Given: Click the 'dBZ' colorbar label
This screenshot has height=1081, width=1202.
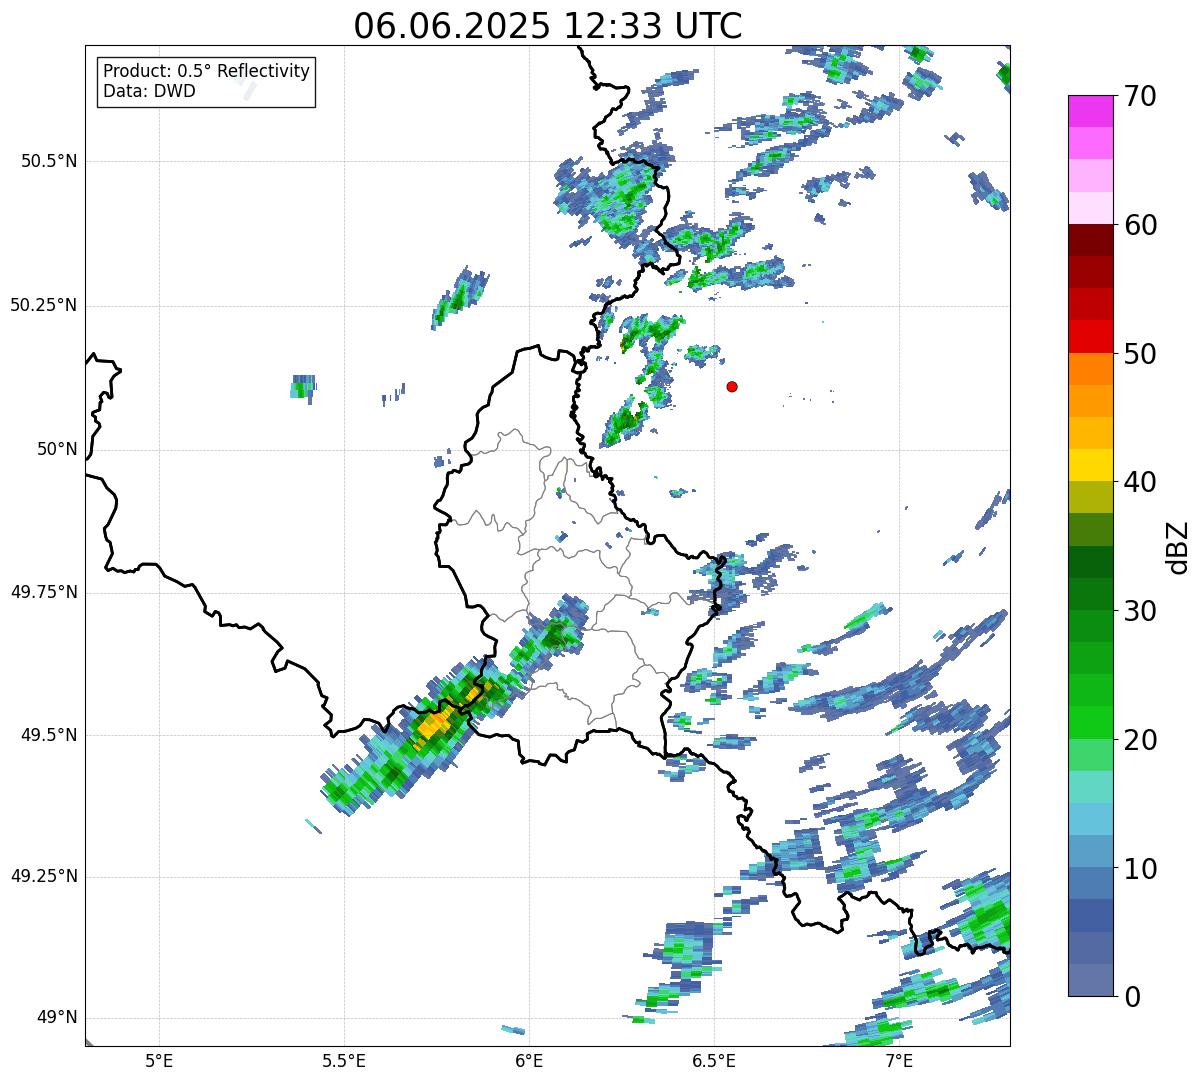Looking at the screenshot, I should point(1178,547).
